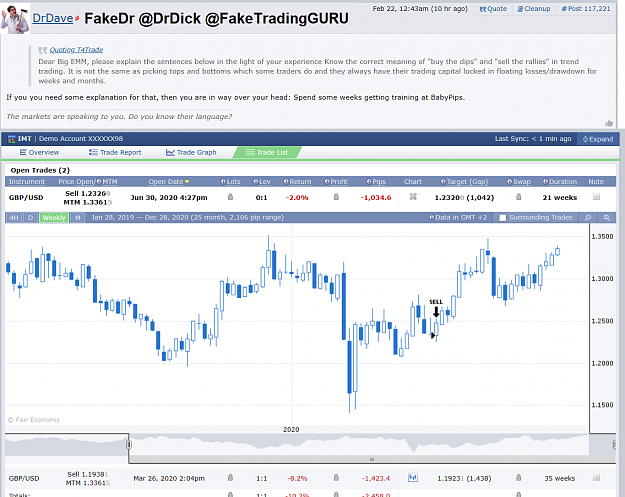Switch to the Trade Report tab
This screenshot has height=497, width=625.
point(115,152)
